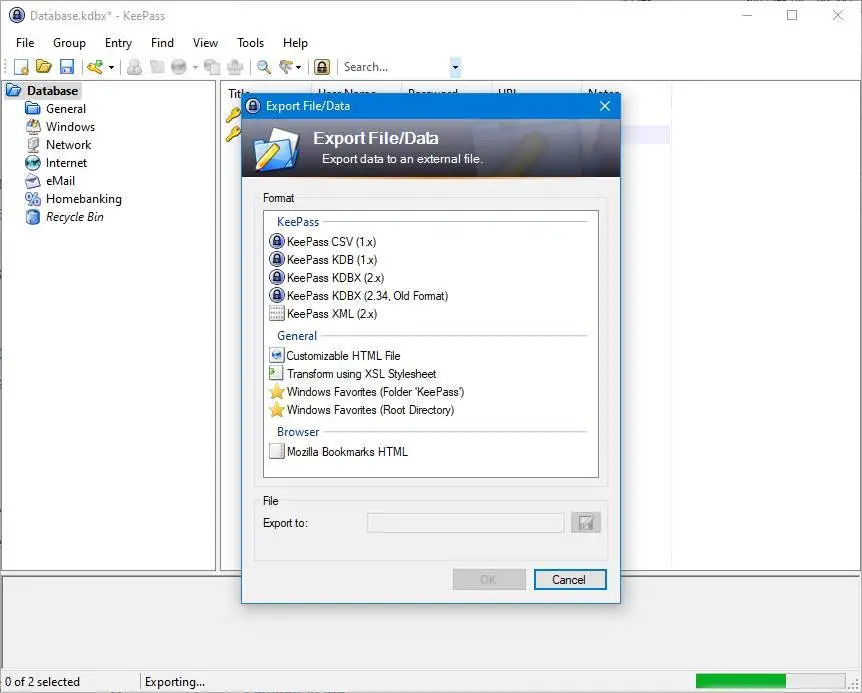Screen dimensions: 862x693
Task: Click the Add Entry key icon
Action: (95, 67)
